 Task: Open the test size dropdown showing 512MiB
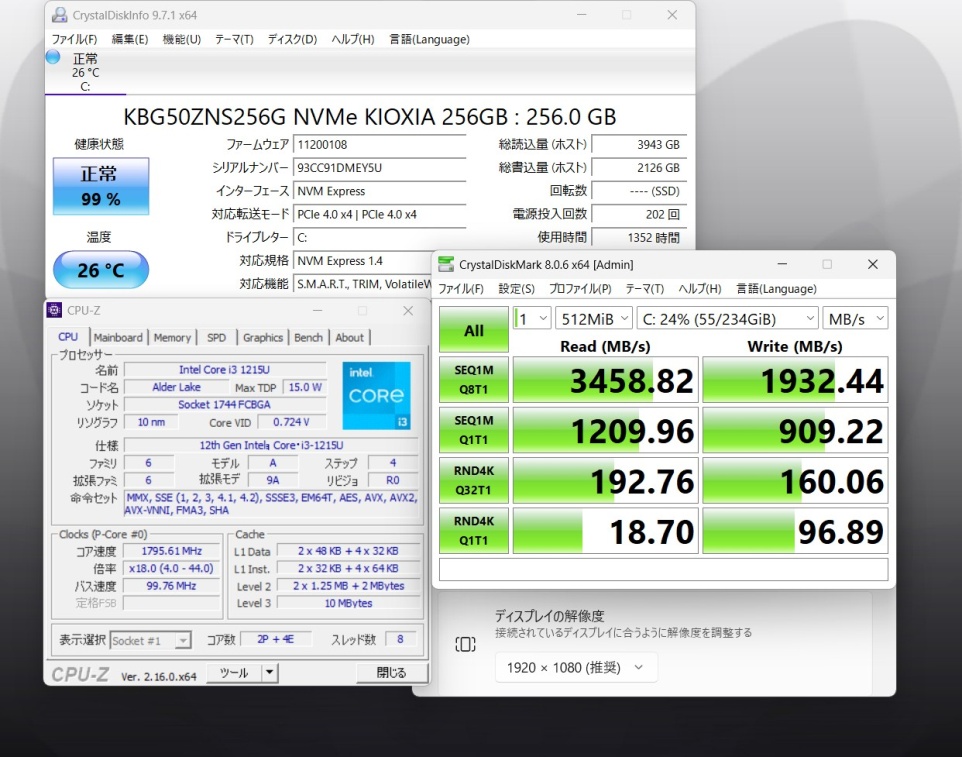point(594,318)
